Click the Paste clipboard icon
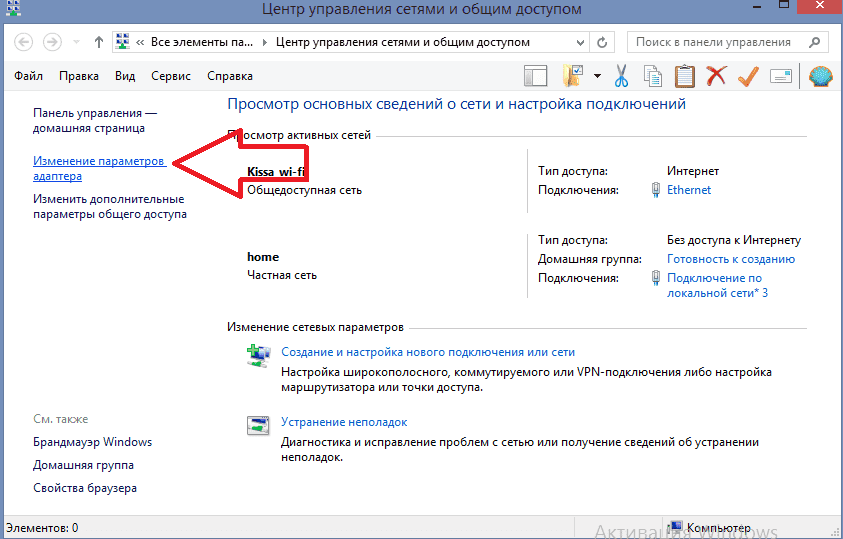Image resolution: width=843 pixels, height=539 pixels. [x=684, y=76]
